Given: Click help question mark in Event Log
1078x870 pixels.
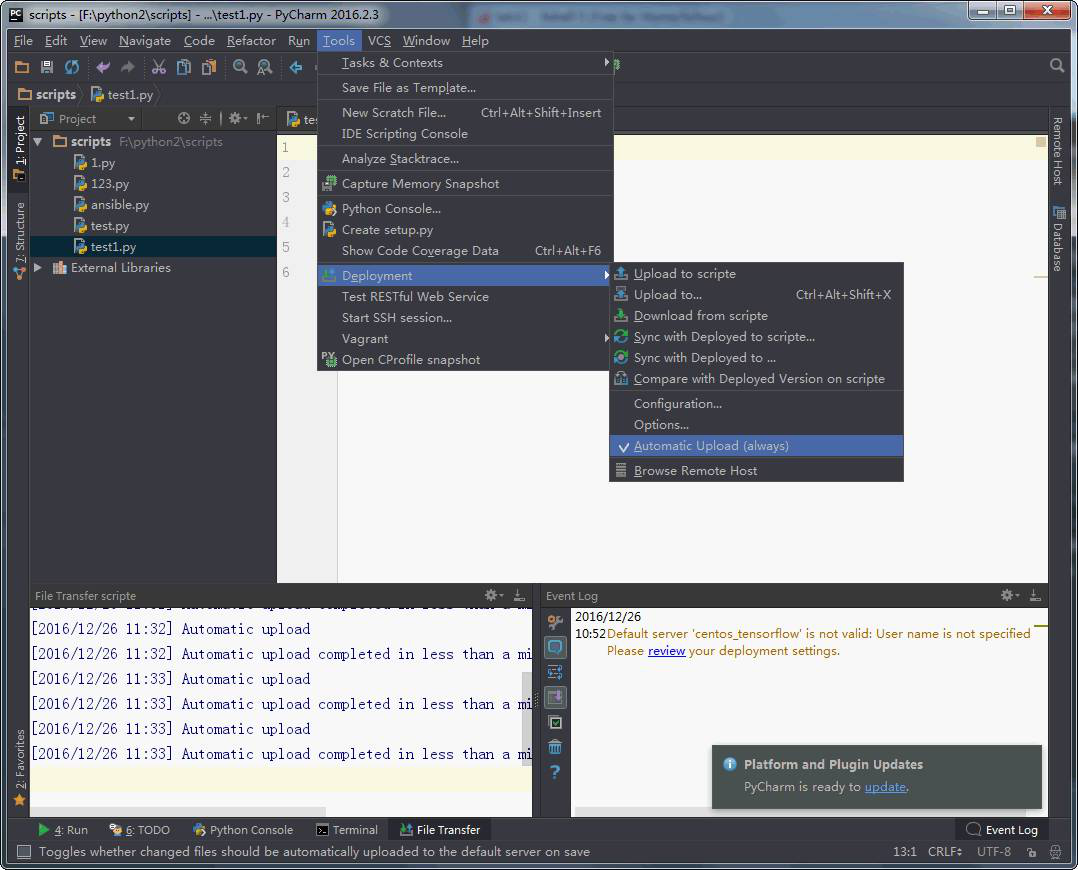Looking at the screenshot, I should pos(555,772).
